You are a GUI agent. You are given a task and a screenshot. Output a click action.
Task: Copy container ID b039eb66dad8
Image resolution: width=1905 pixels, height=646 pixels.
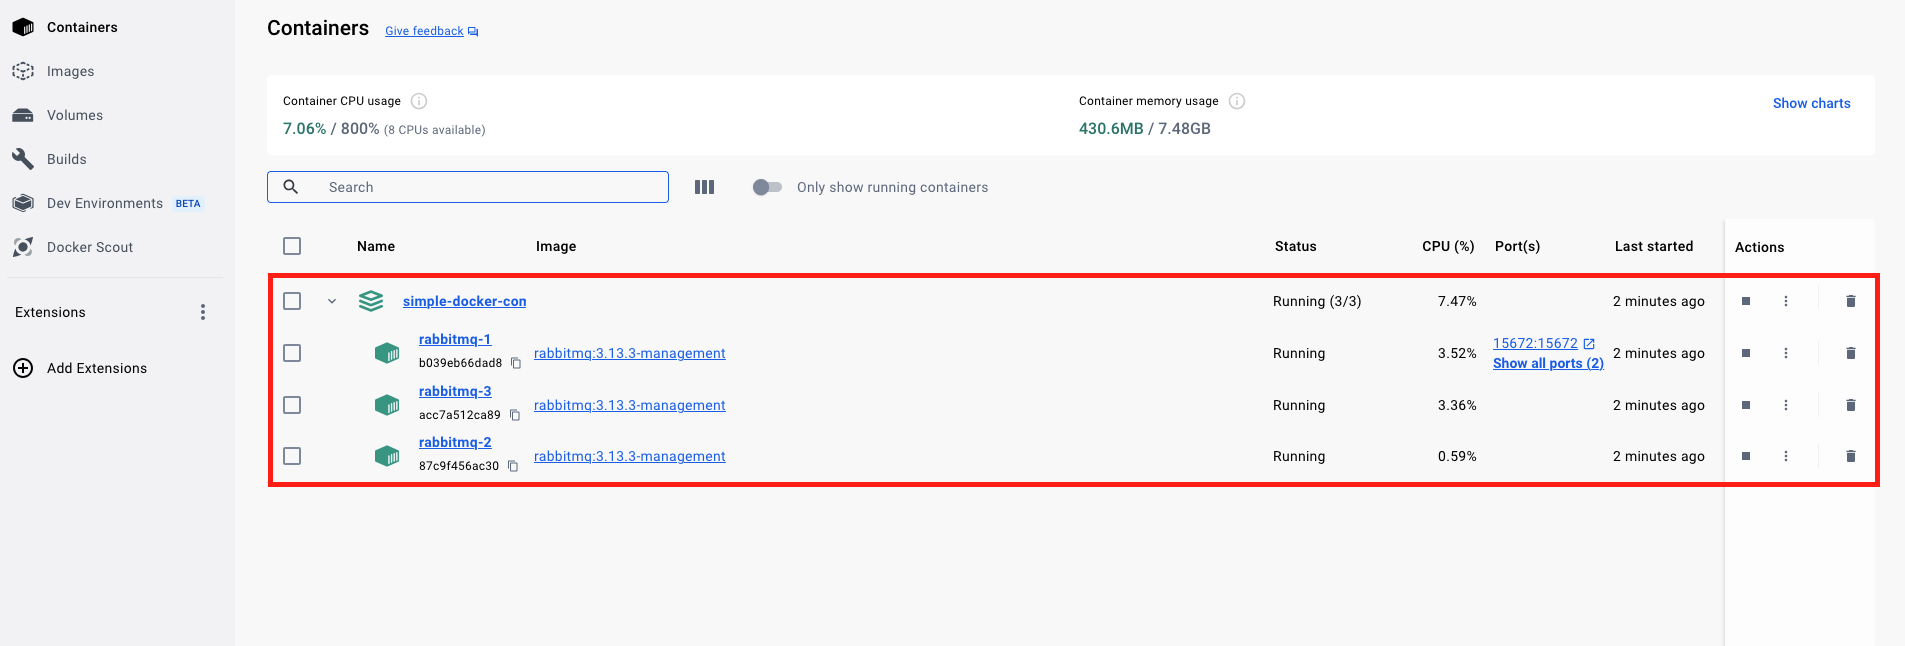[x=516, y=363]
